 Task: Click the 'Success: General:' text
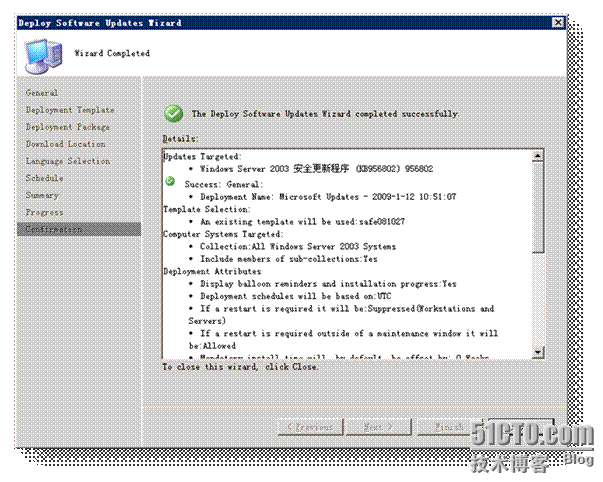coord(224,185)
